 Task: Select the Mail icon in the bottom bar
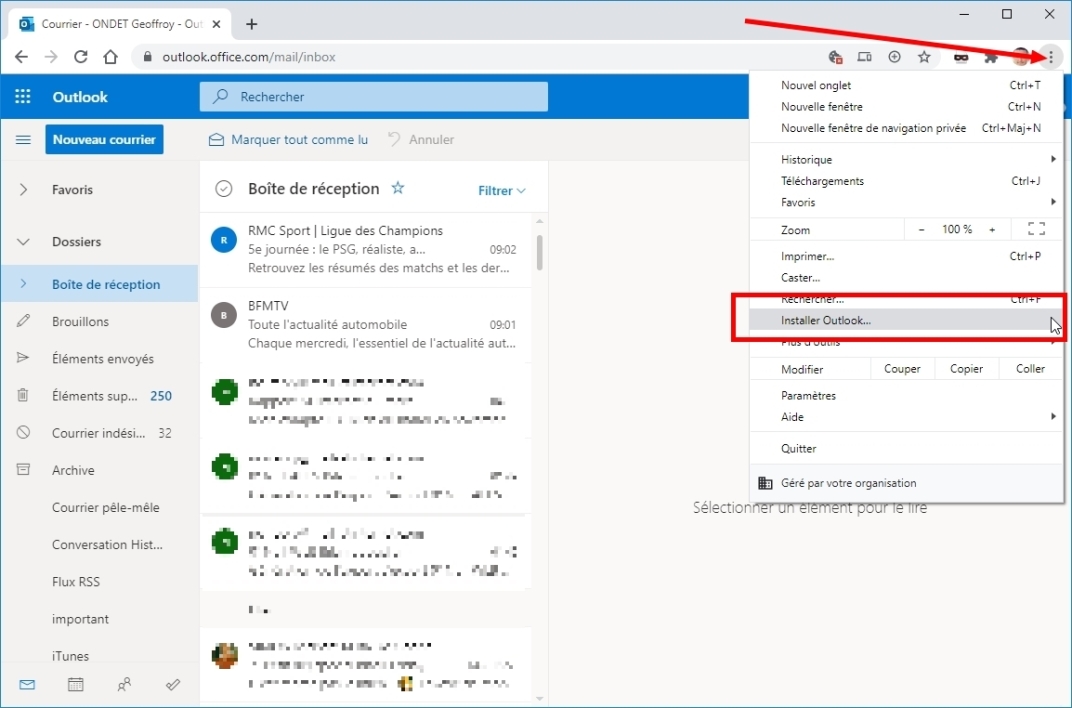pyautogui.click(x=26, y=684)
